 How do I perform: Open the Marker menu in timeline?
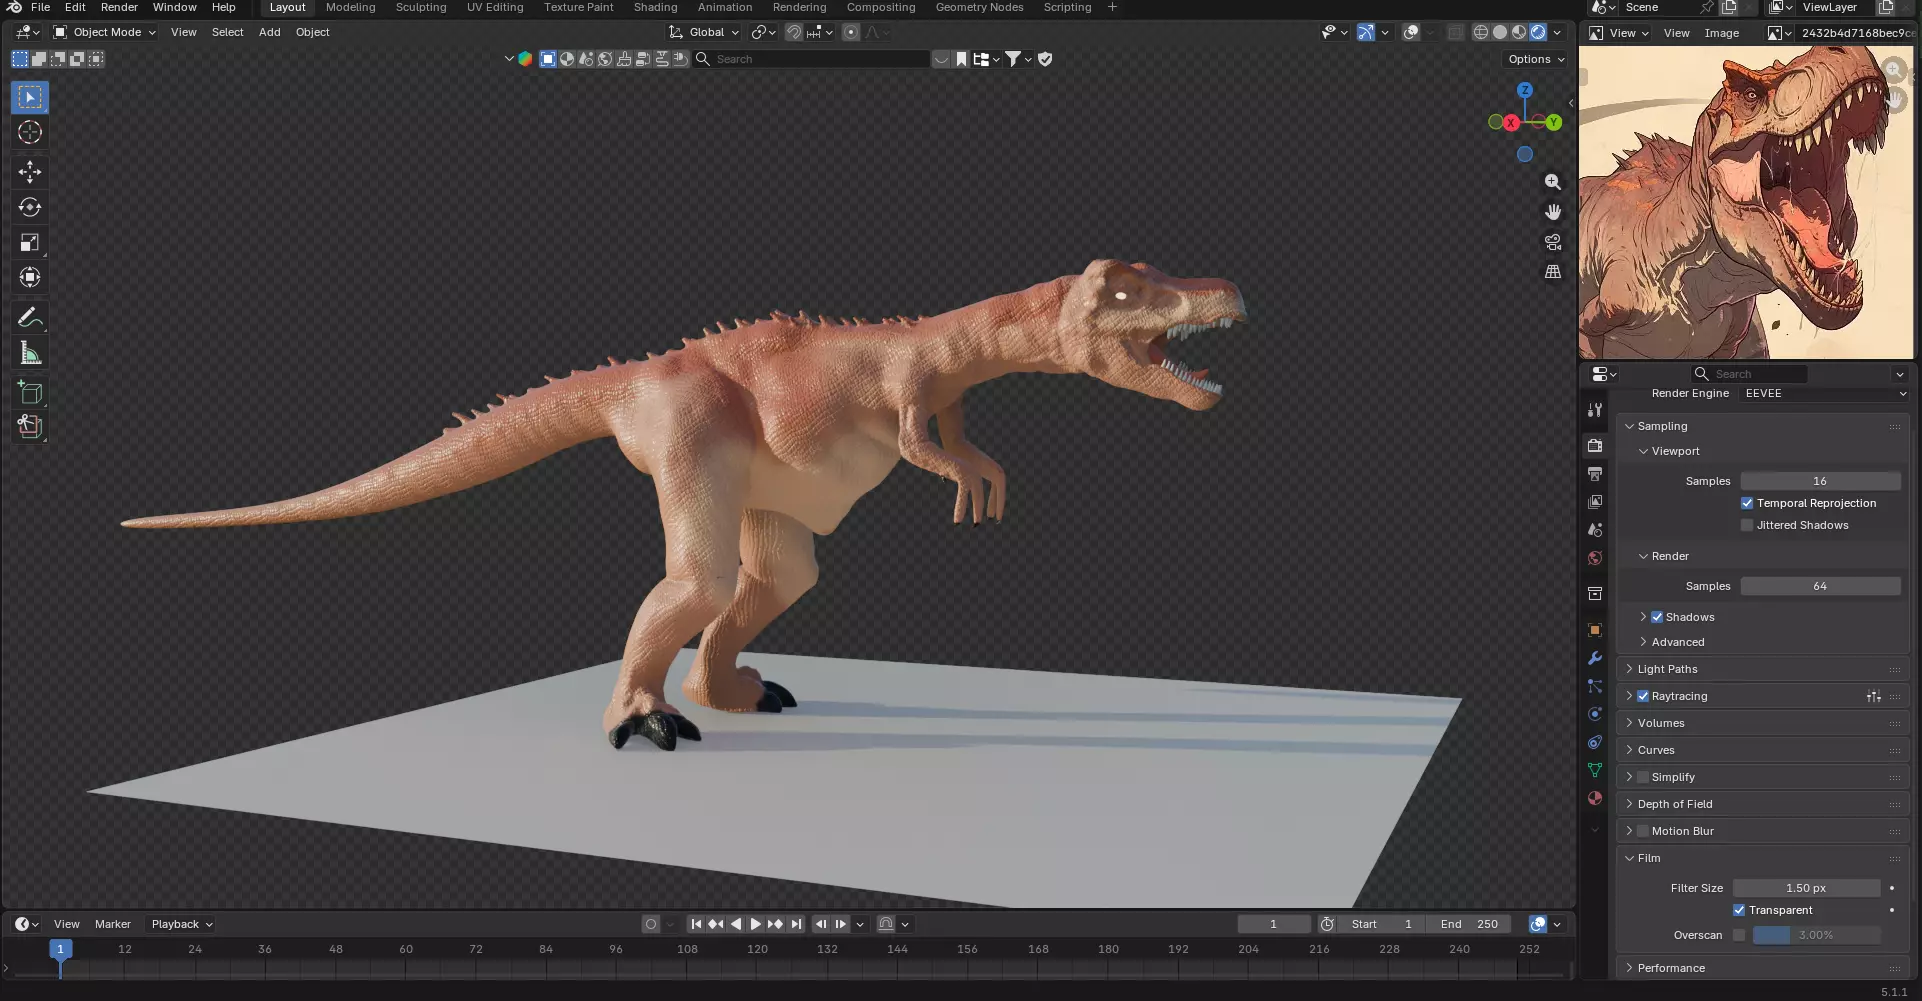[x=113, y=924]
